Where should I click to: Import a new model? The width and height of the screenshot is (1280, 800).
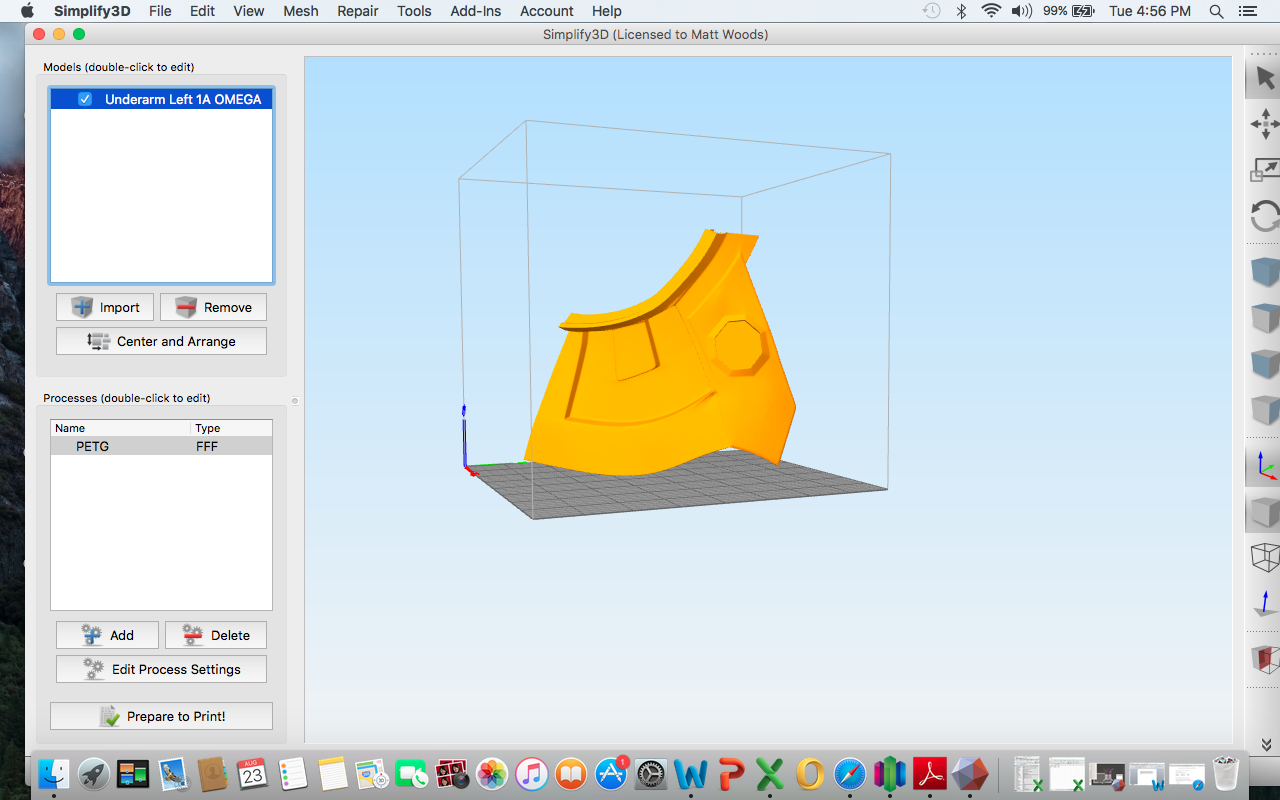point(105,307)
